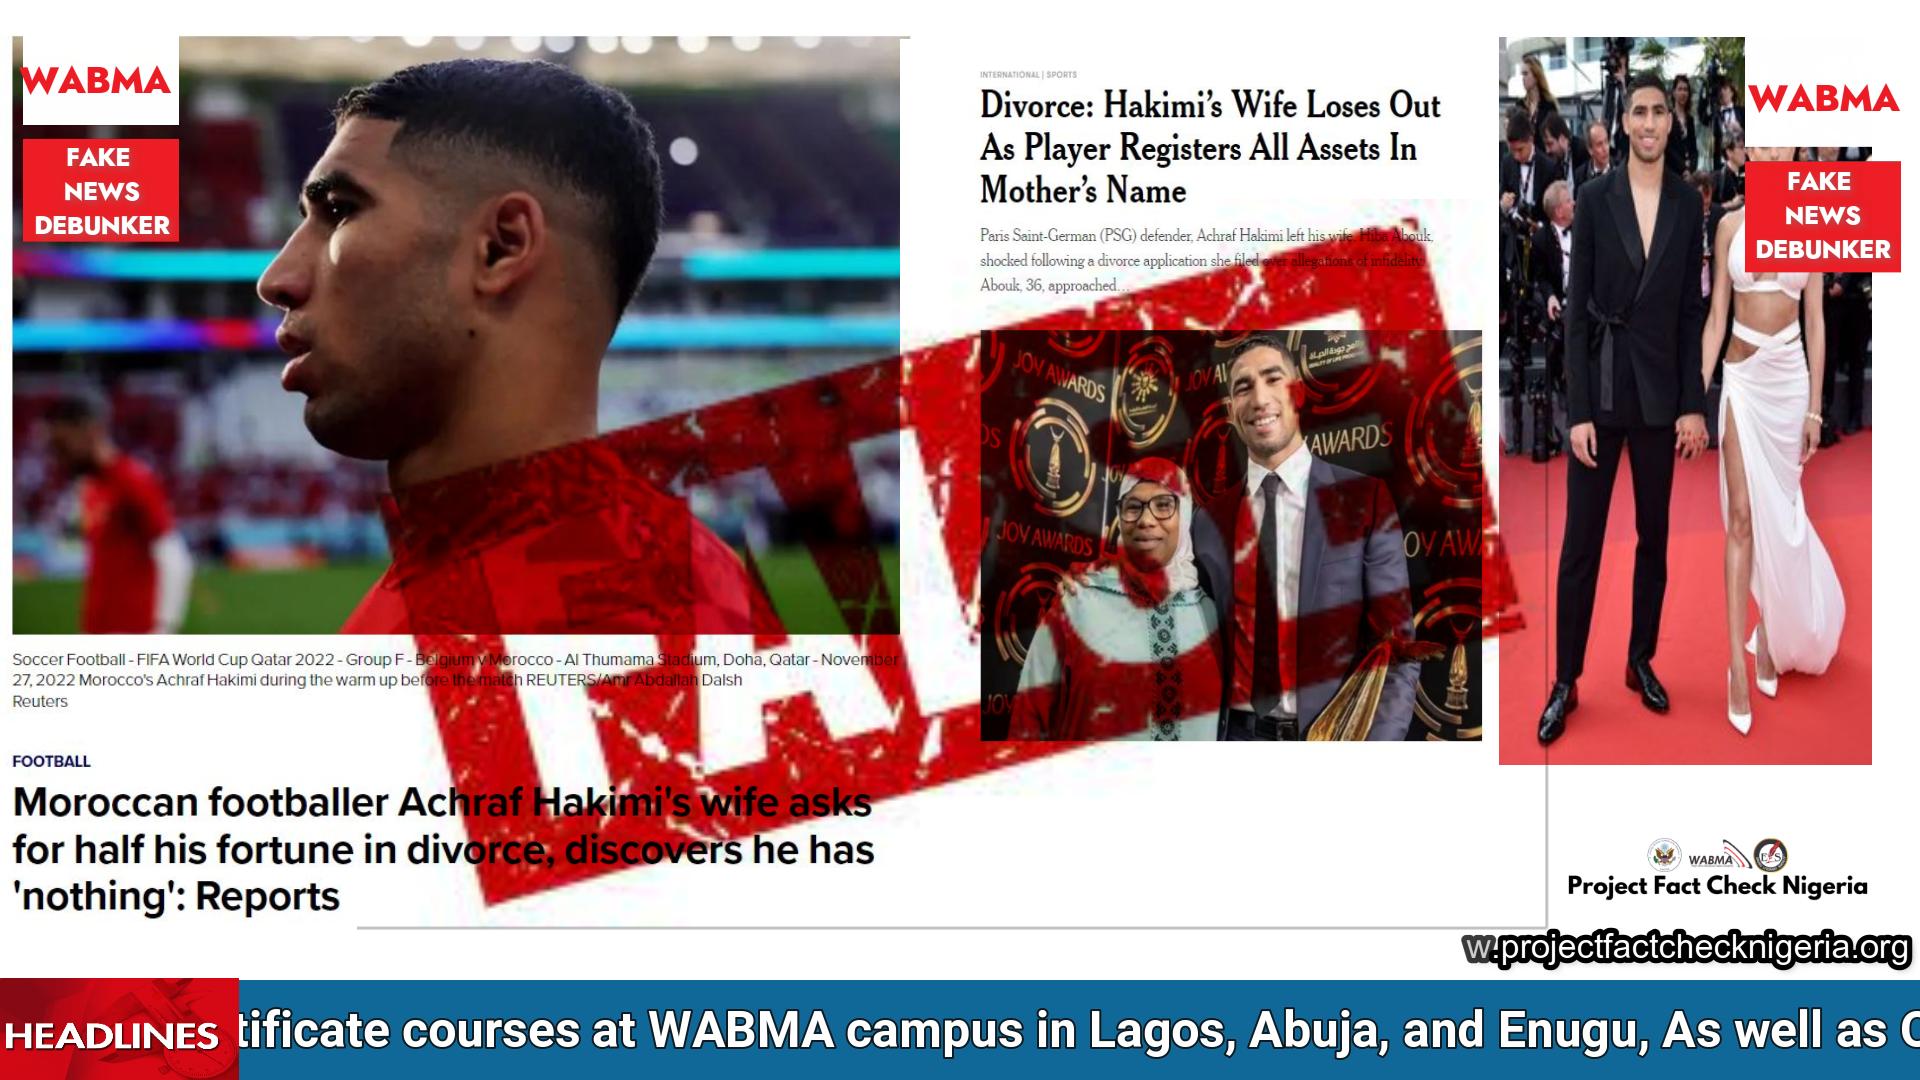The width and height of the screenshot is (1920, 1080).
Task: Select the FOOTBALL category tag
Action: coord(51,761)
